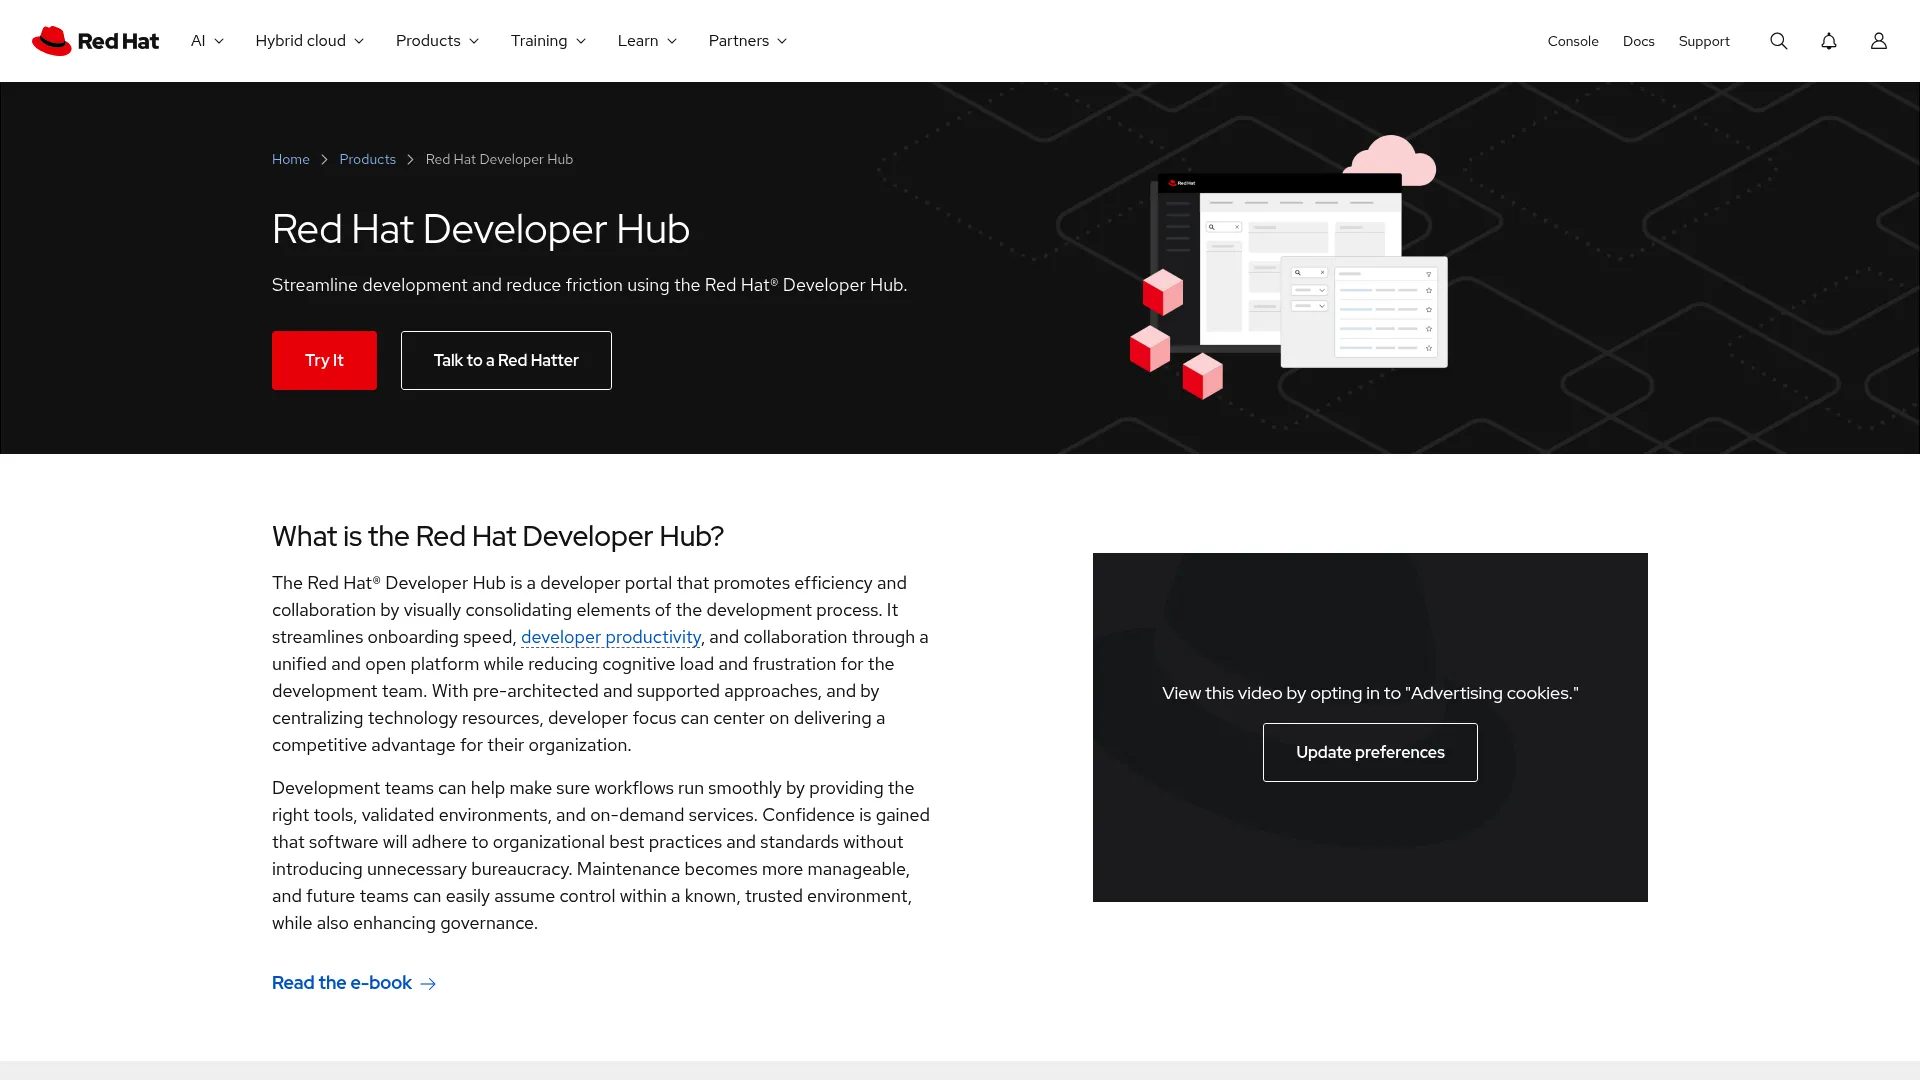Click the red Try It button

pos(324,360)
